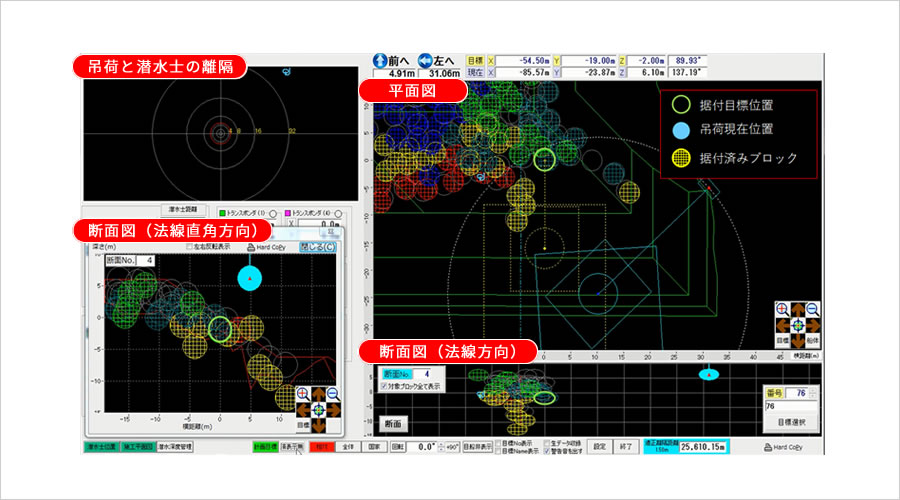Recenter cross-section window with crosshair icon
The width and height of the screenshot is (900, 500).
tap(319, 410)
